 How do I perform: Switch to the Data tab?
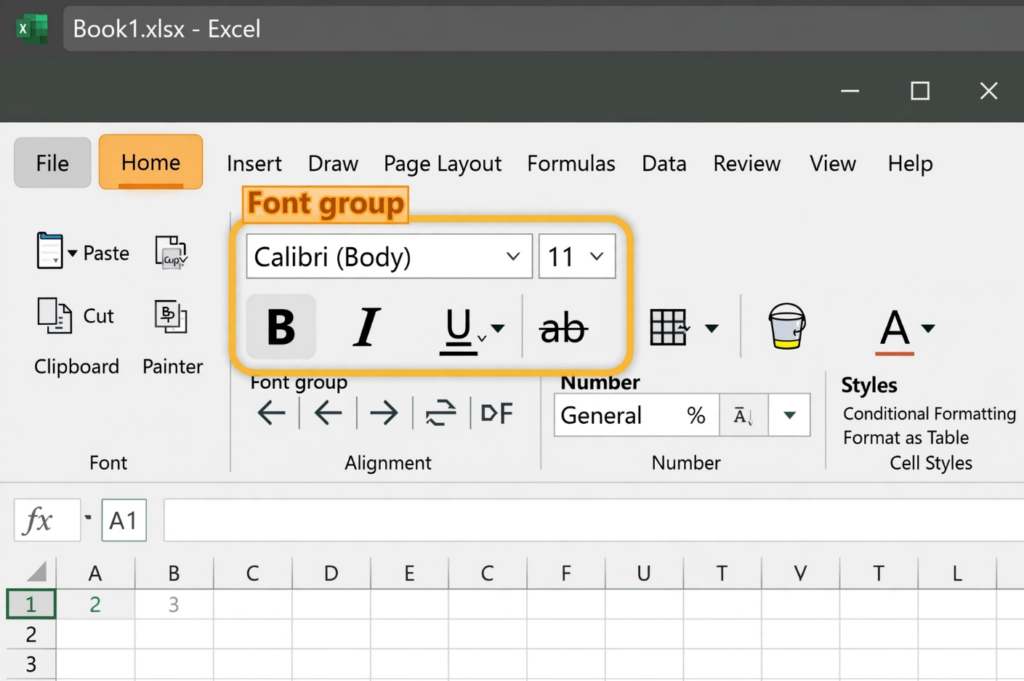point(664,163)
